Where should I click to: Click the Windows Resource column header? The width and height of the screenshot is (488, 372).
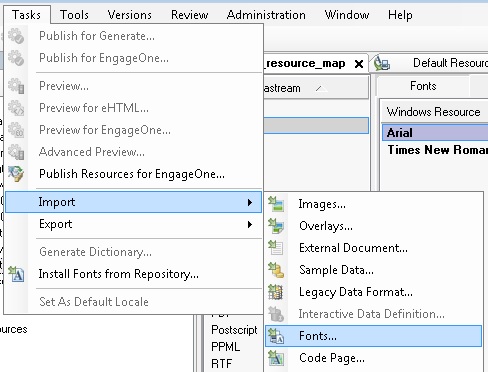435,112
